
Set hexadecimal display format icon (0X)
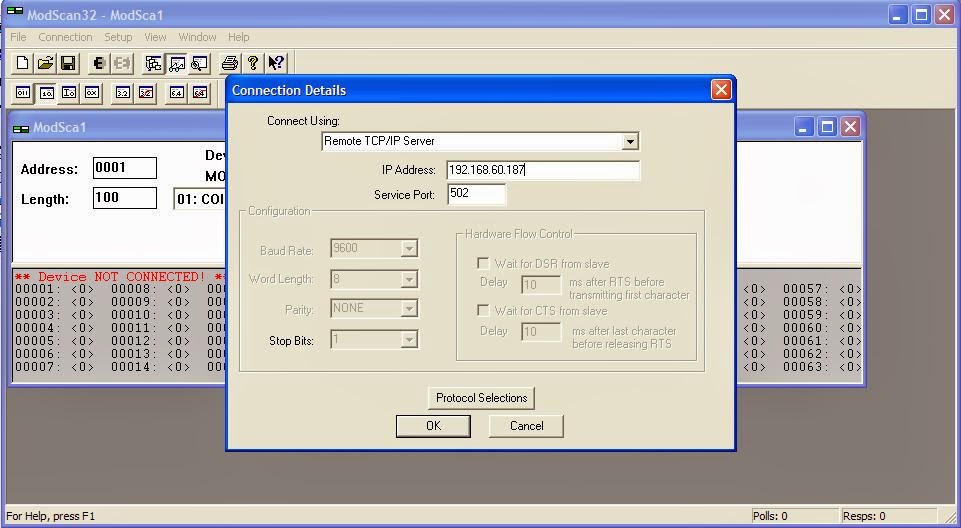[x=92, y=93]
